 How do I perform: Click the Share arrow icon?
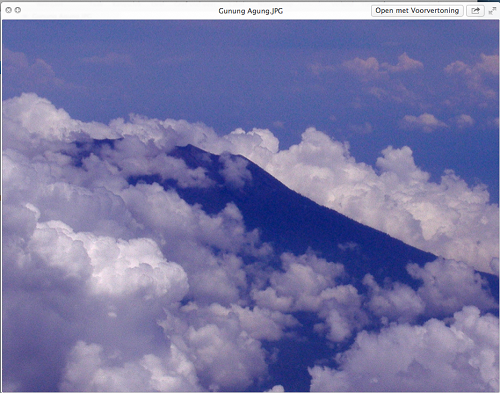[x=475, y=11]
